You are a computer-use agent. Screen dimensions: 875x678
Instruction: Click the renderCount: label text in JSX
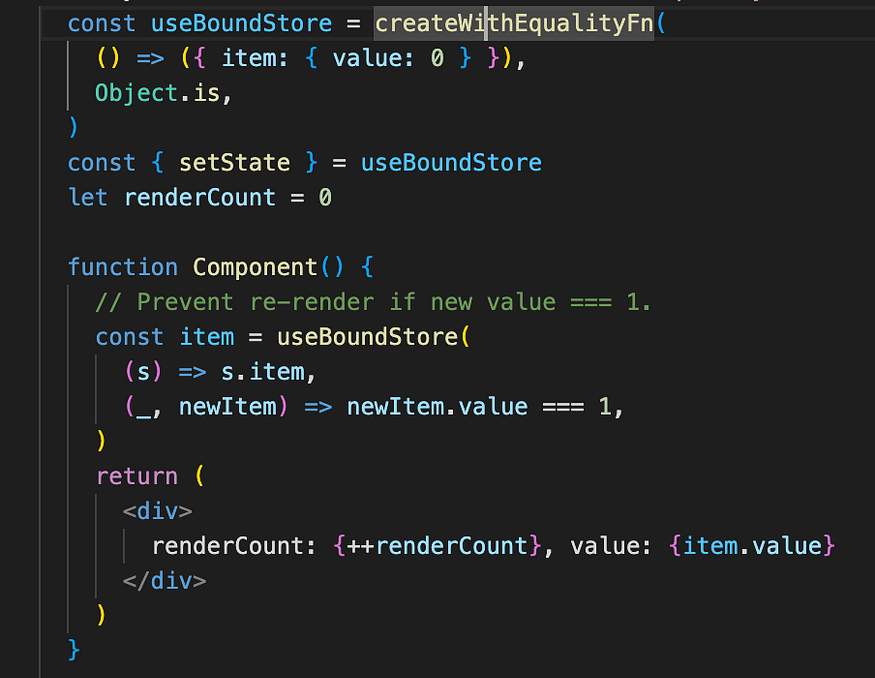(234, 546)
